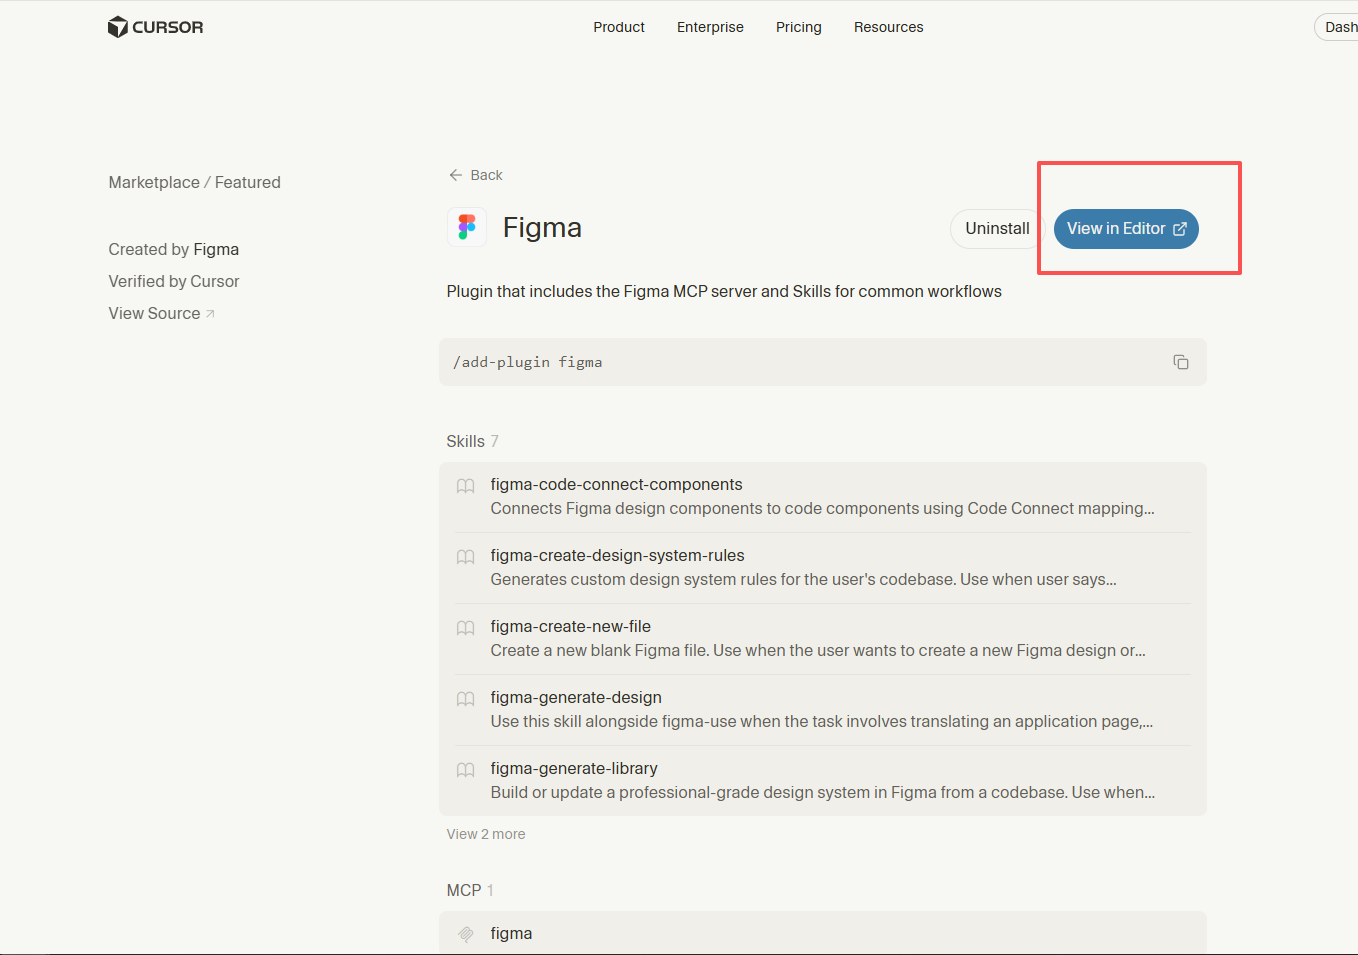
Task: Click the description starting 'Use this skill alongside figma-use'
Action: pyautogui.click(x=822, y=722)
